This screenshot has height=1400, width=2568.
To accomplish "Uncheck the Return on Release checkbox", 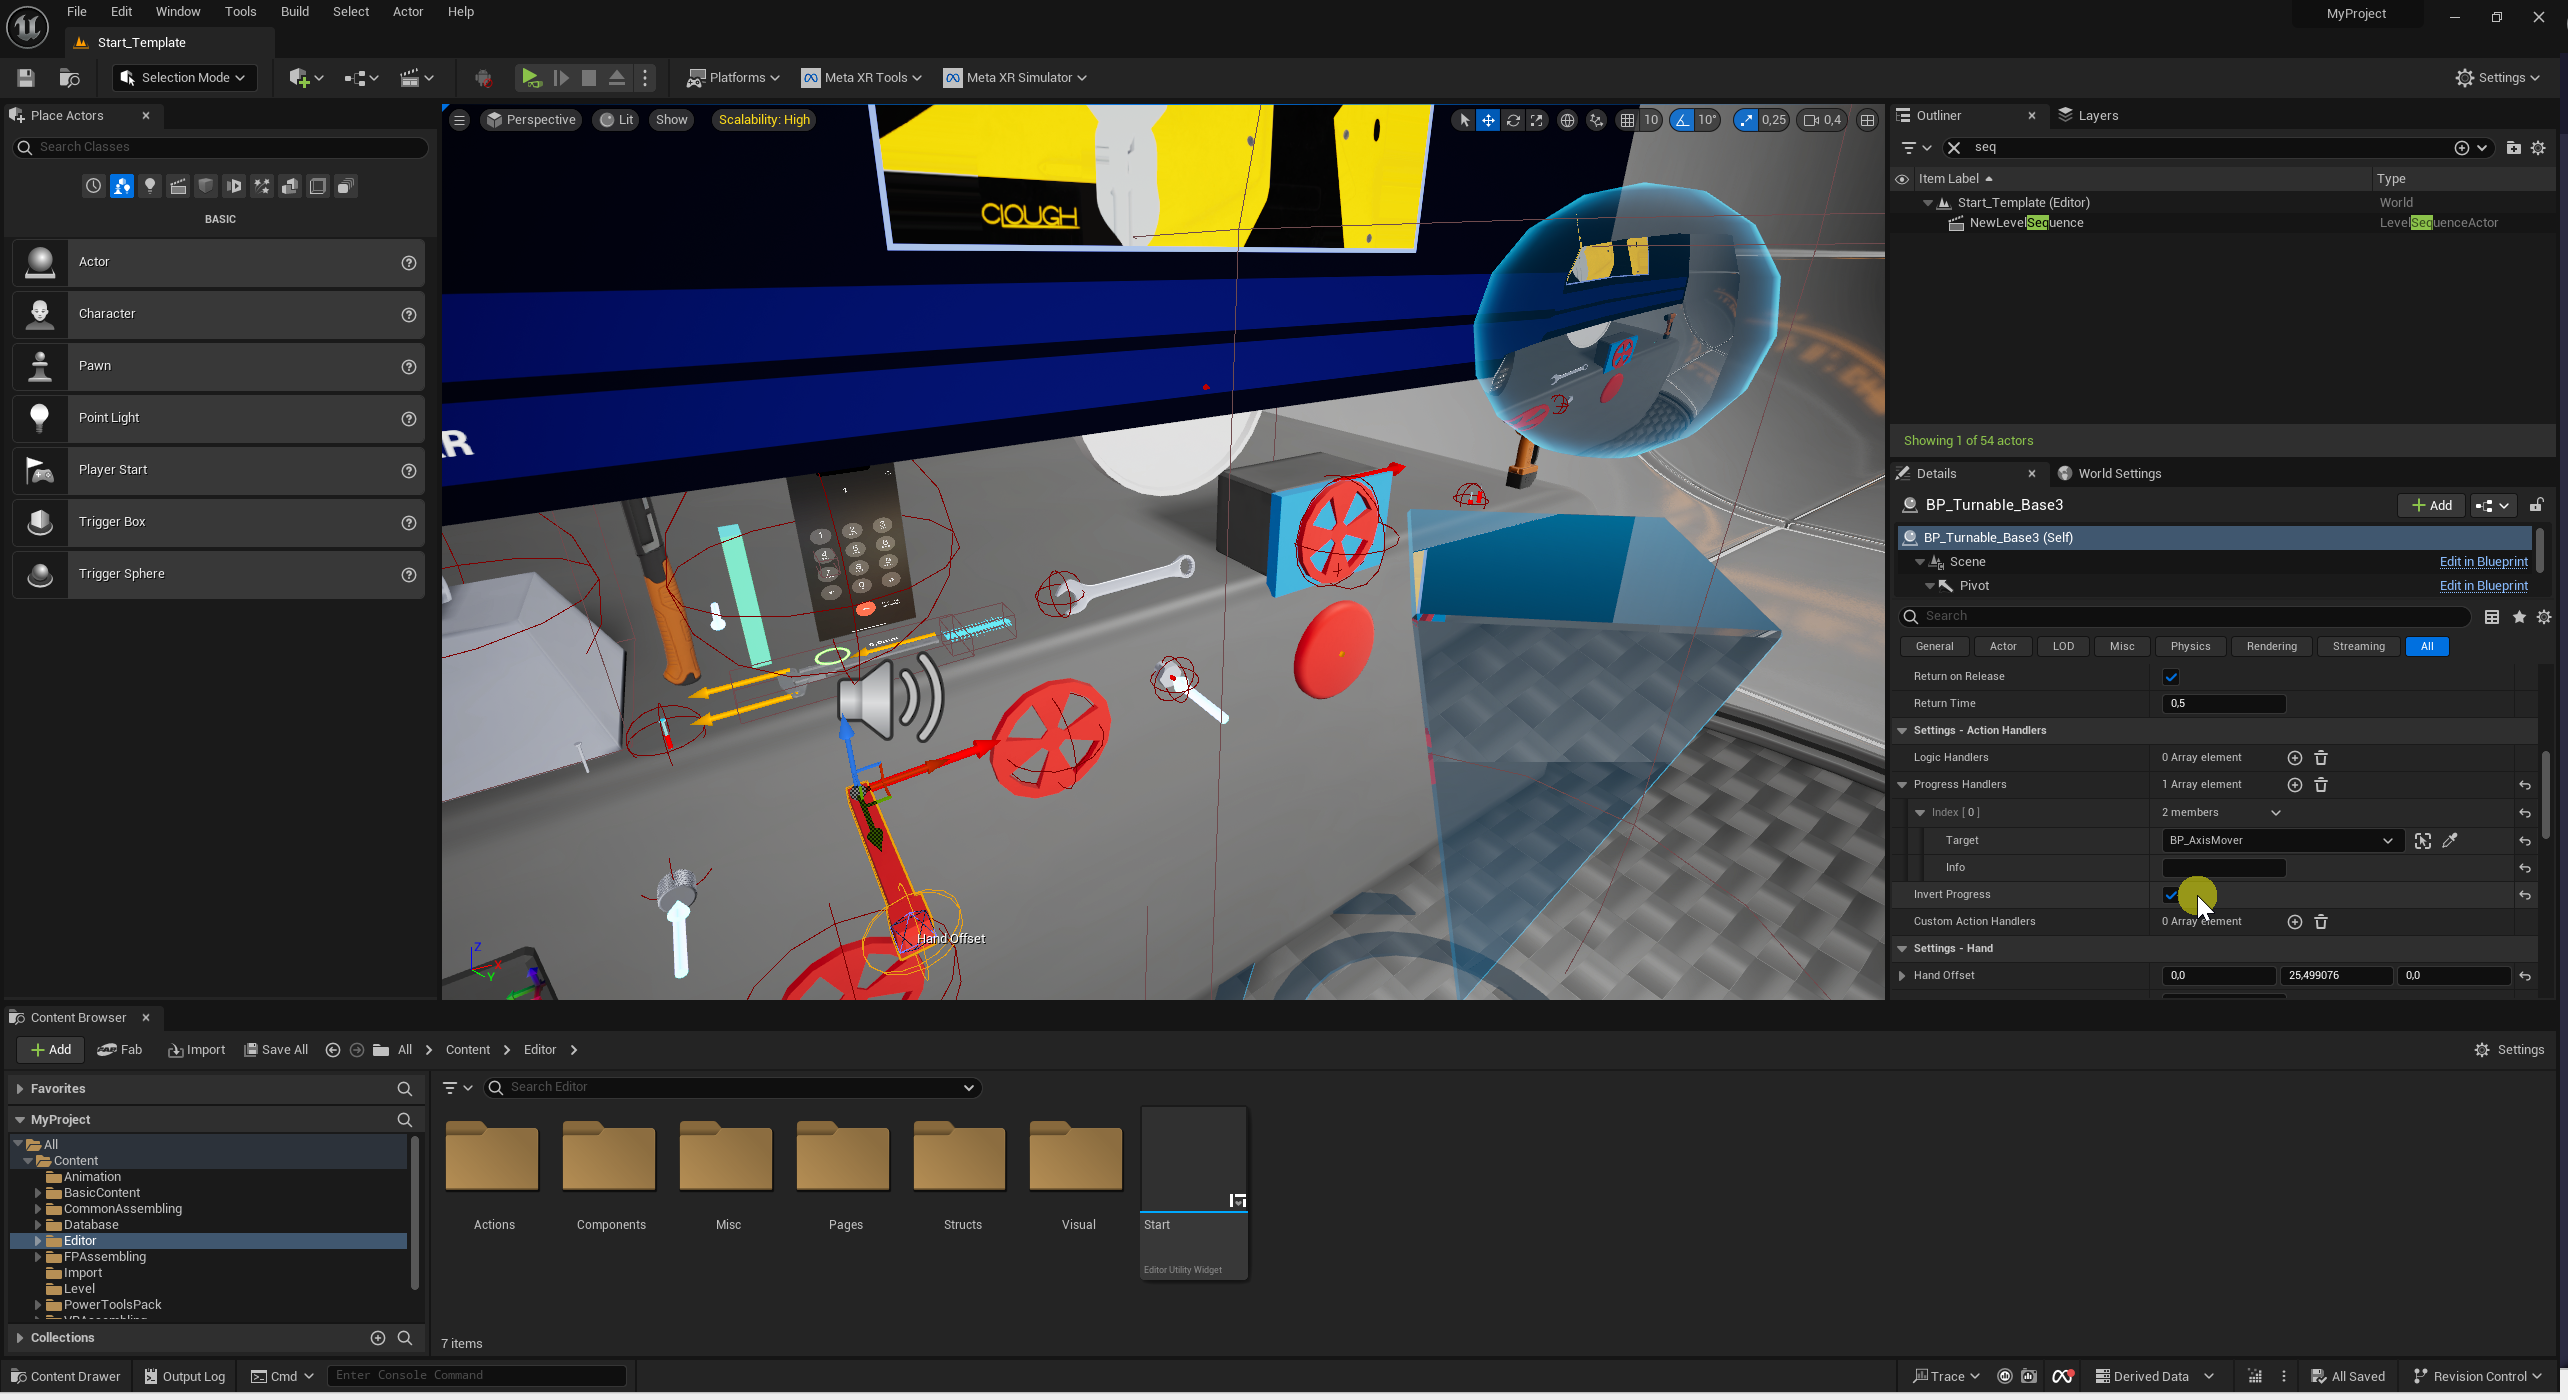I will [x=2171, y=677].
